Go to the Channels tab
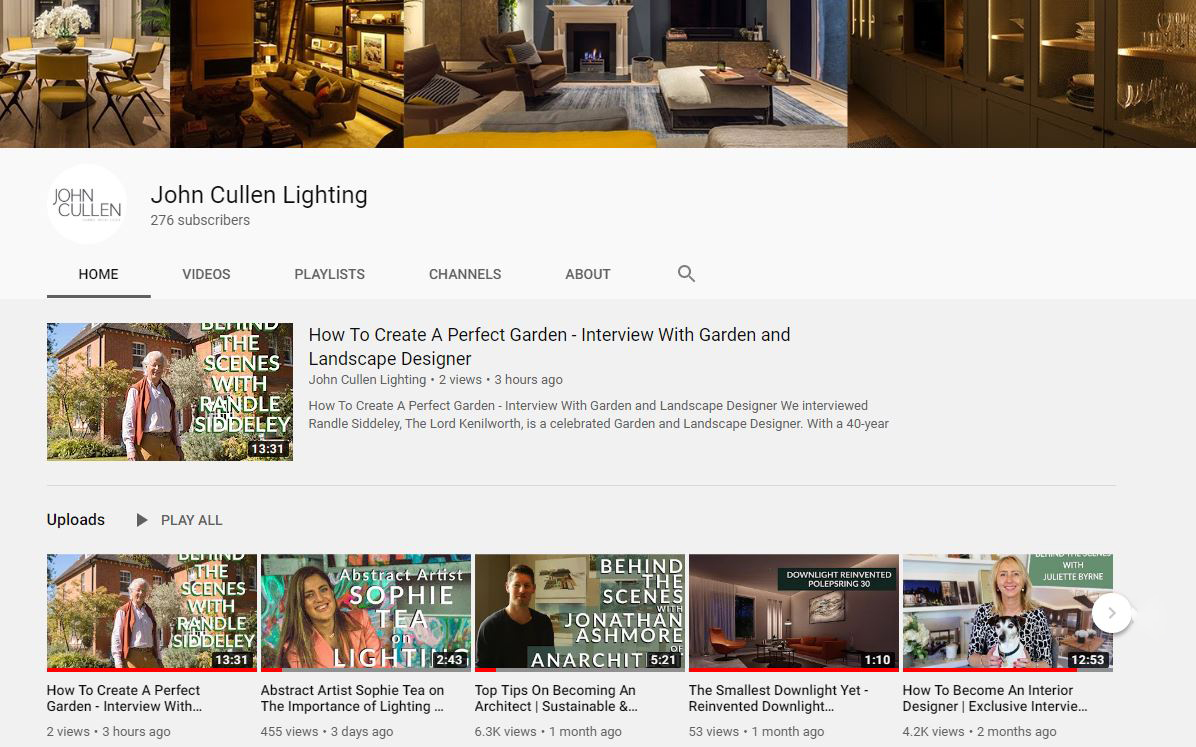 [x=465, y=275]
